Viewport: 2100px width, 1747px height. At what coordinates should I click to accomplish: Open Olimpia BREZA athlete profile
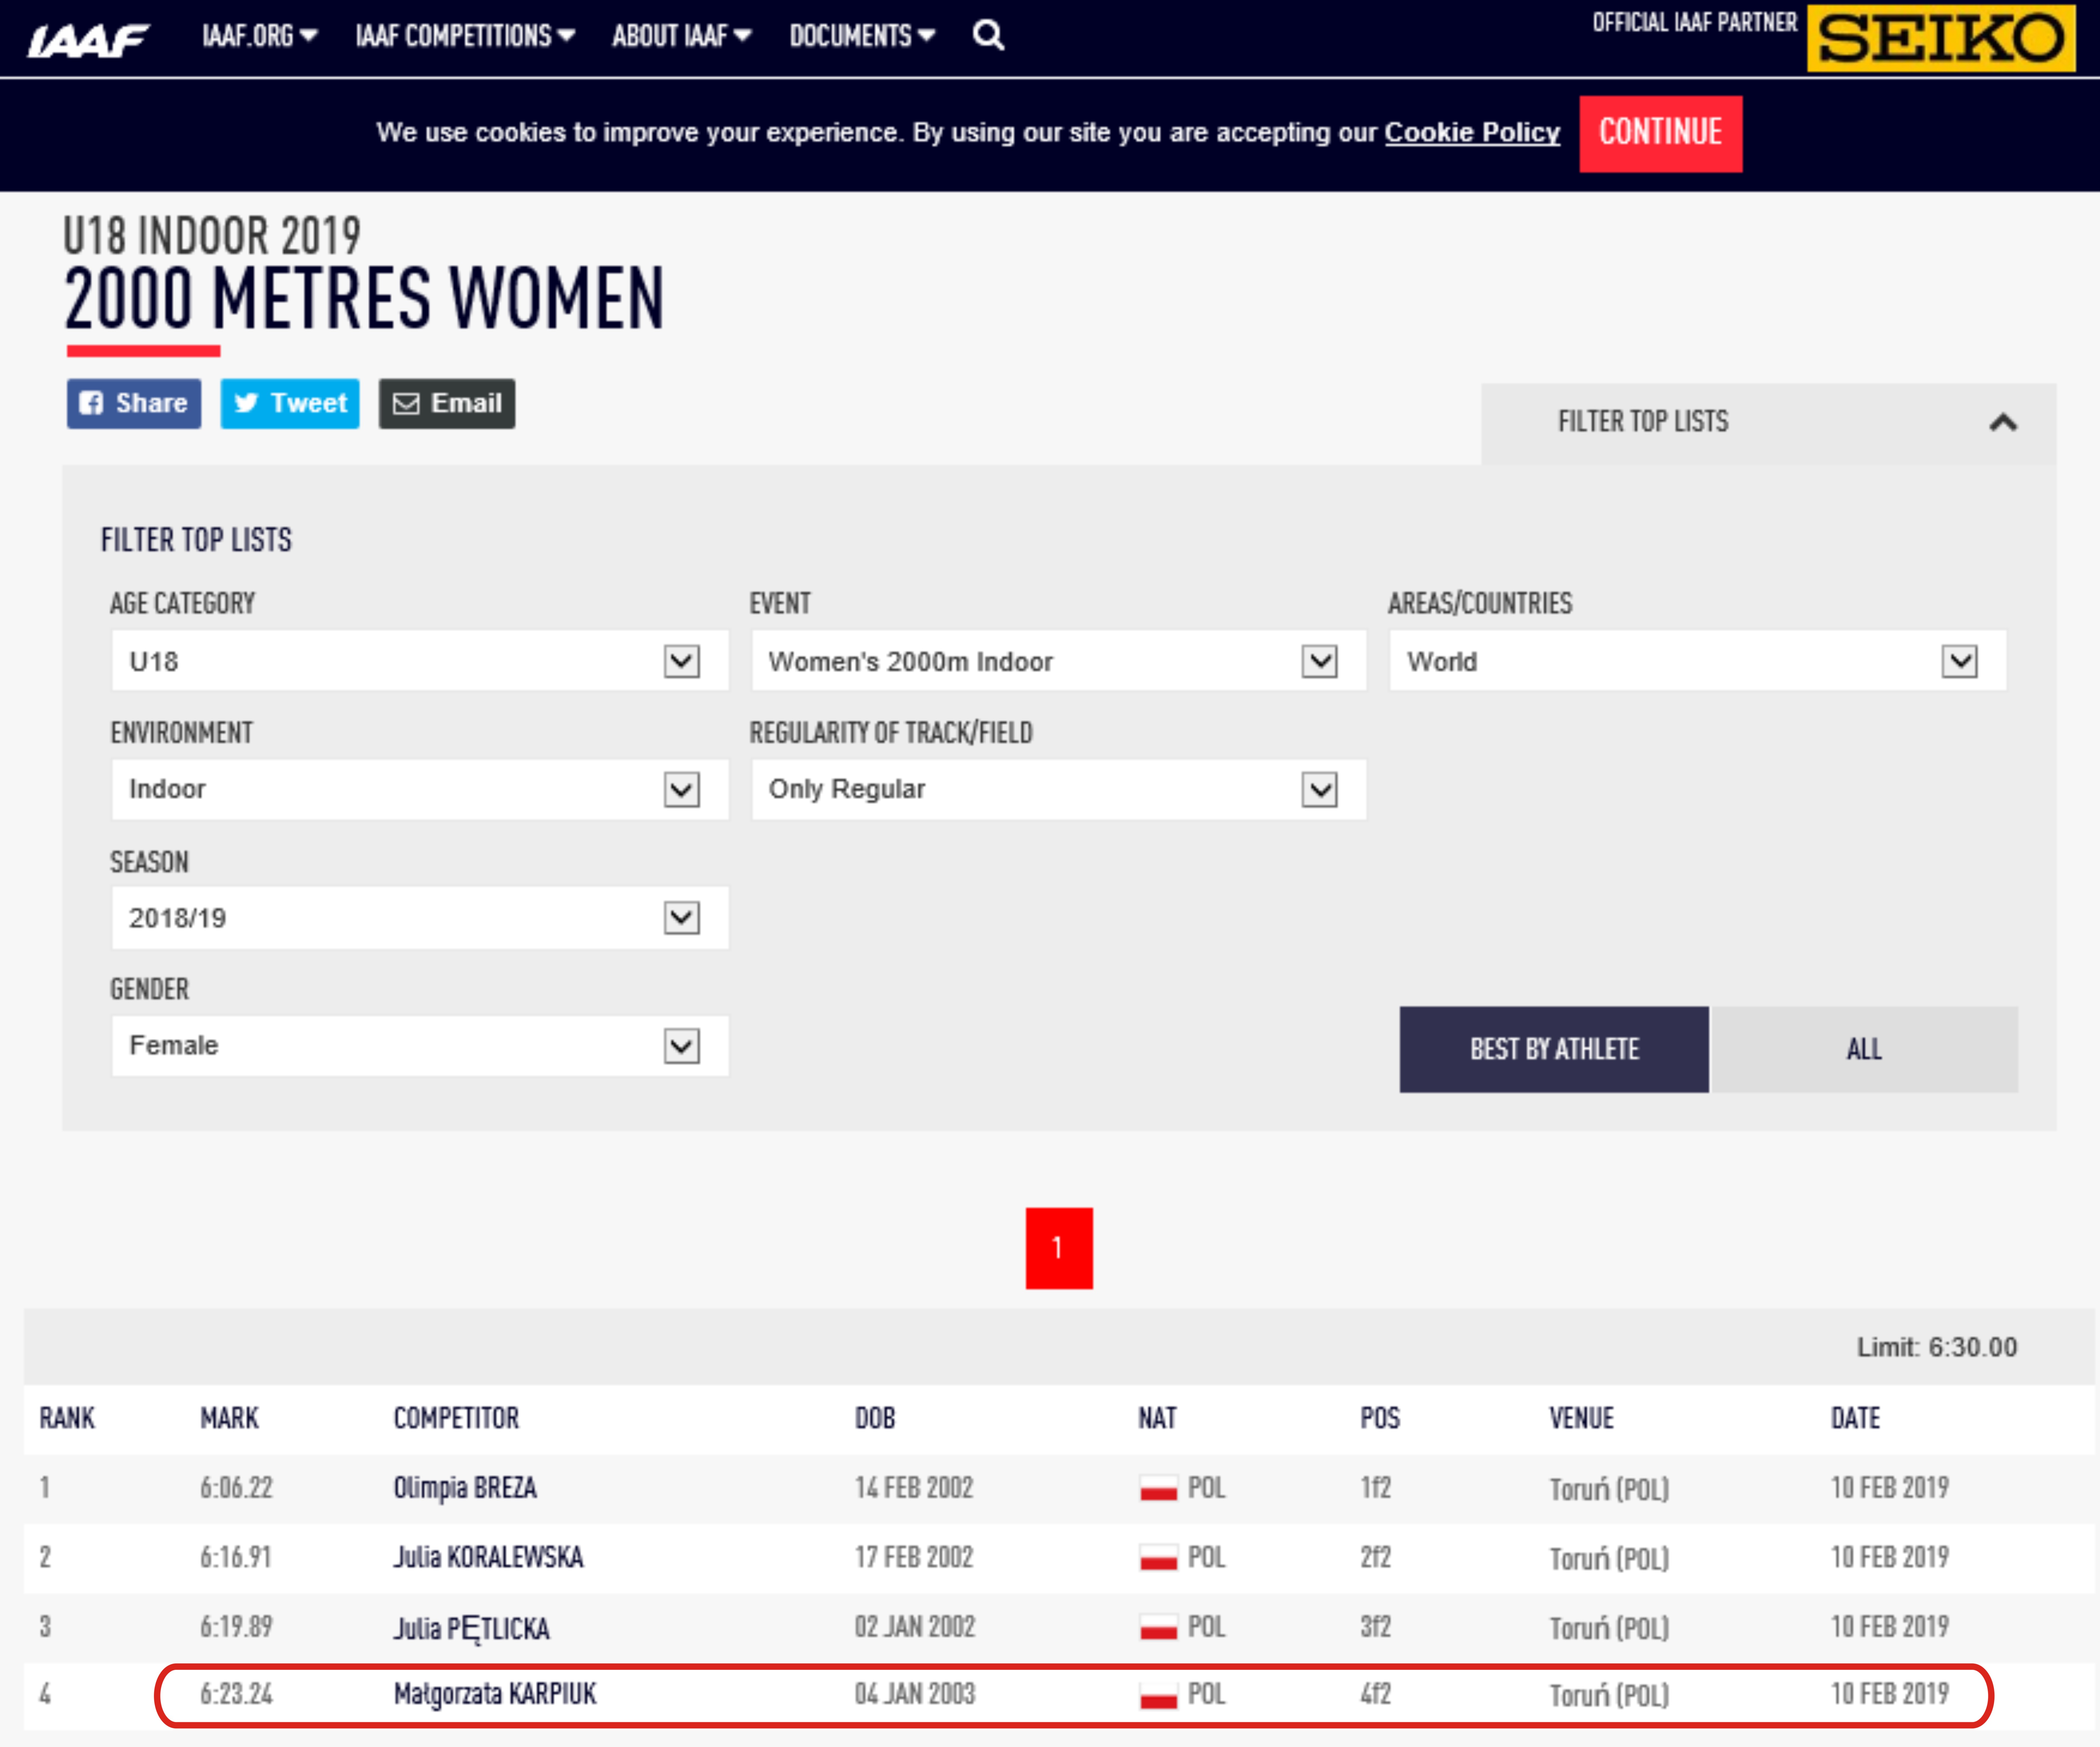[465, 1488]
